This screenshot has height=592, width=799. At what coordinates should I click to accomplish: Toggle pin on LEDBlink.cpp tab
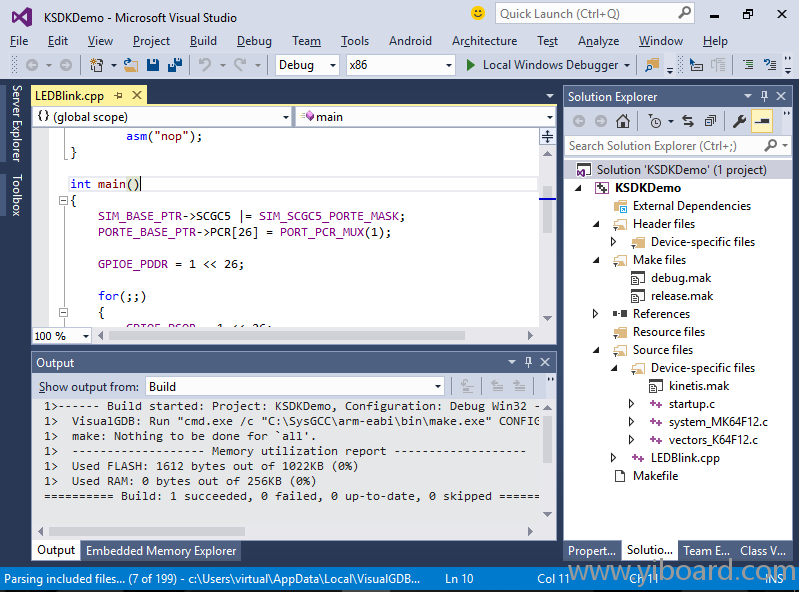[x=119, y=95]
